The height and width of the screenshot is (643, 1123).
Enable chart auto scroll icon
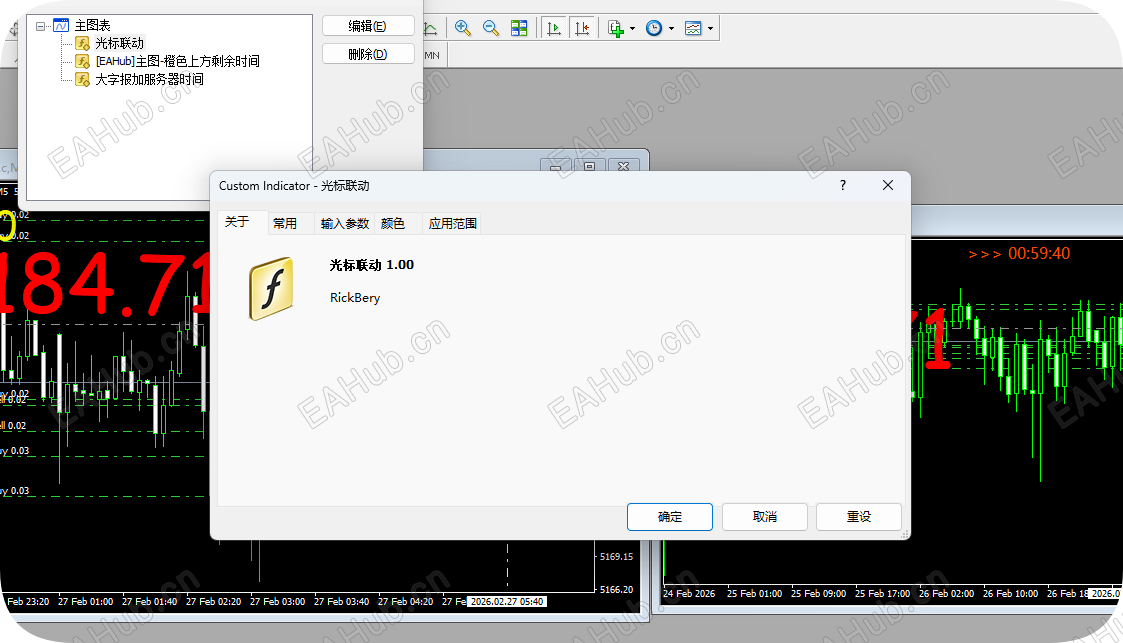554,27
